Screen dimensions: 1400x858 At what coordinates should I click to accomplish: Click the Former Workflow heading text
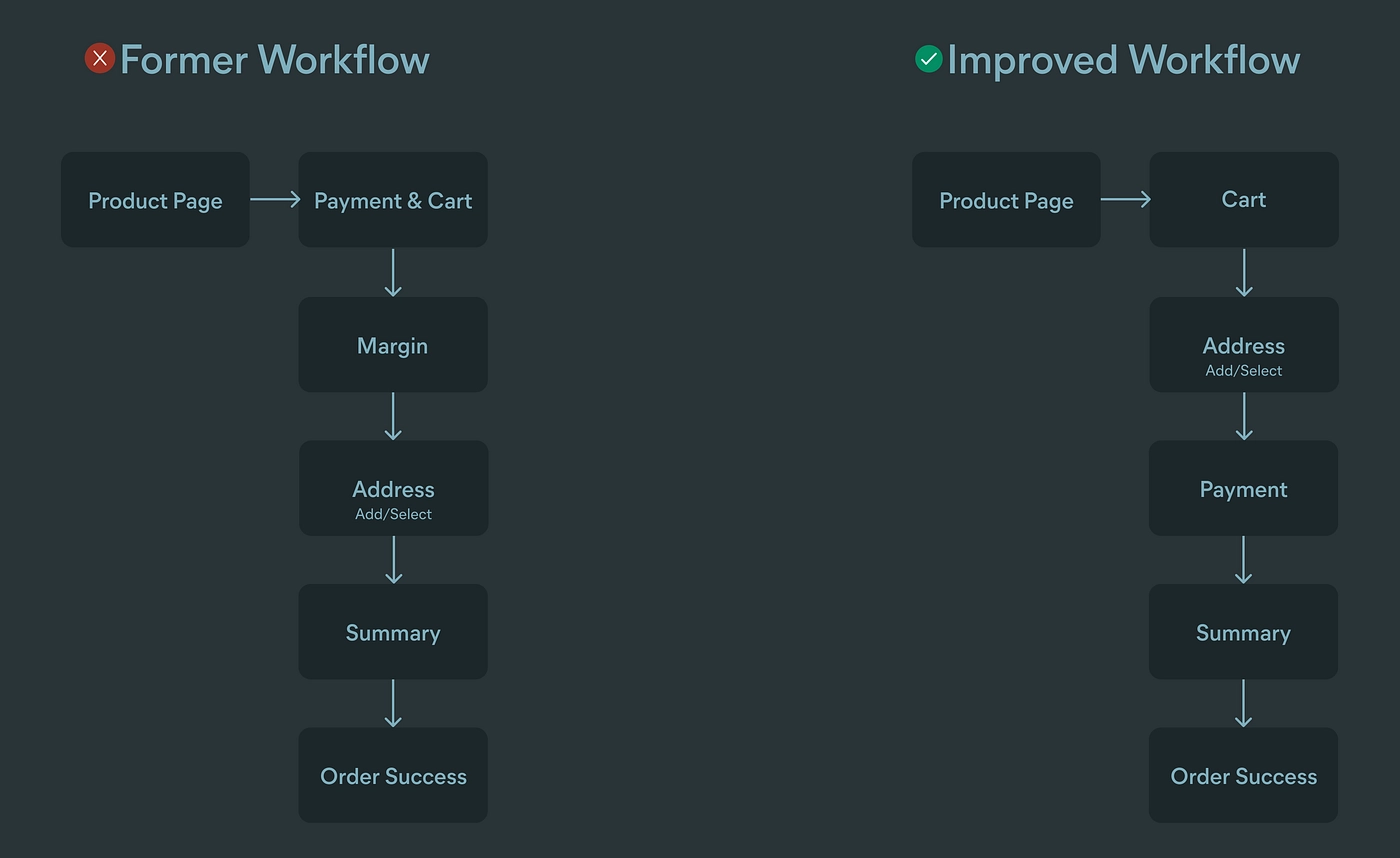tap(274, 58)
